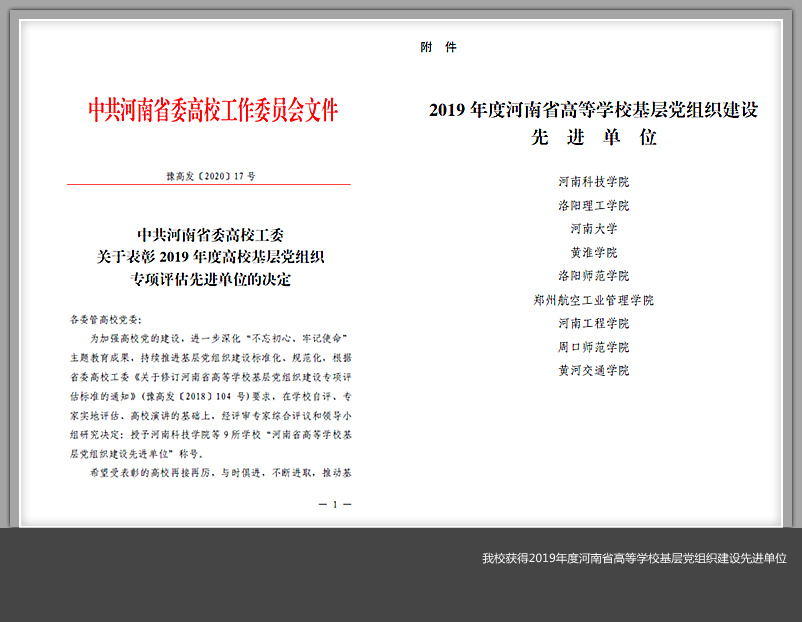Select 周口师范学院 in the list

click(593, 347)
